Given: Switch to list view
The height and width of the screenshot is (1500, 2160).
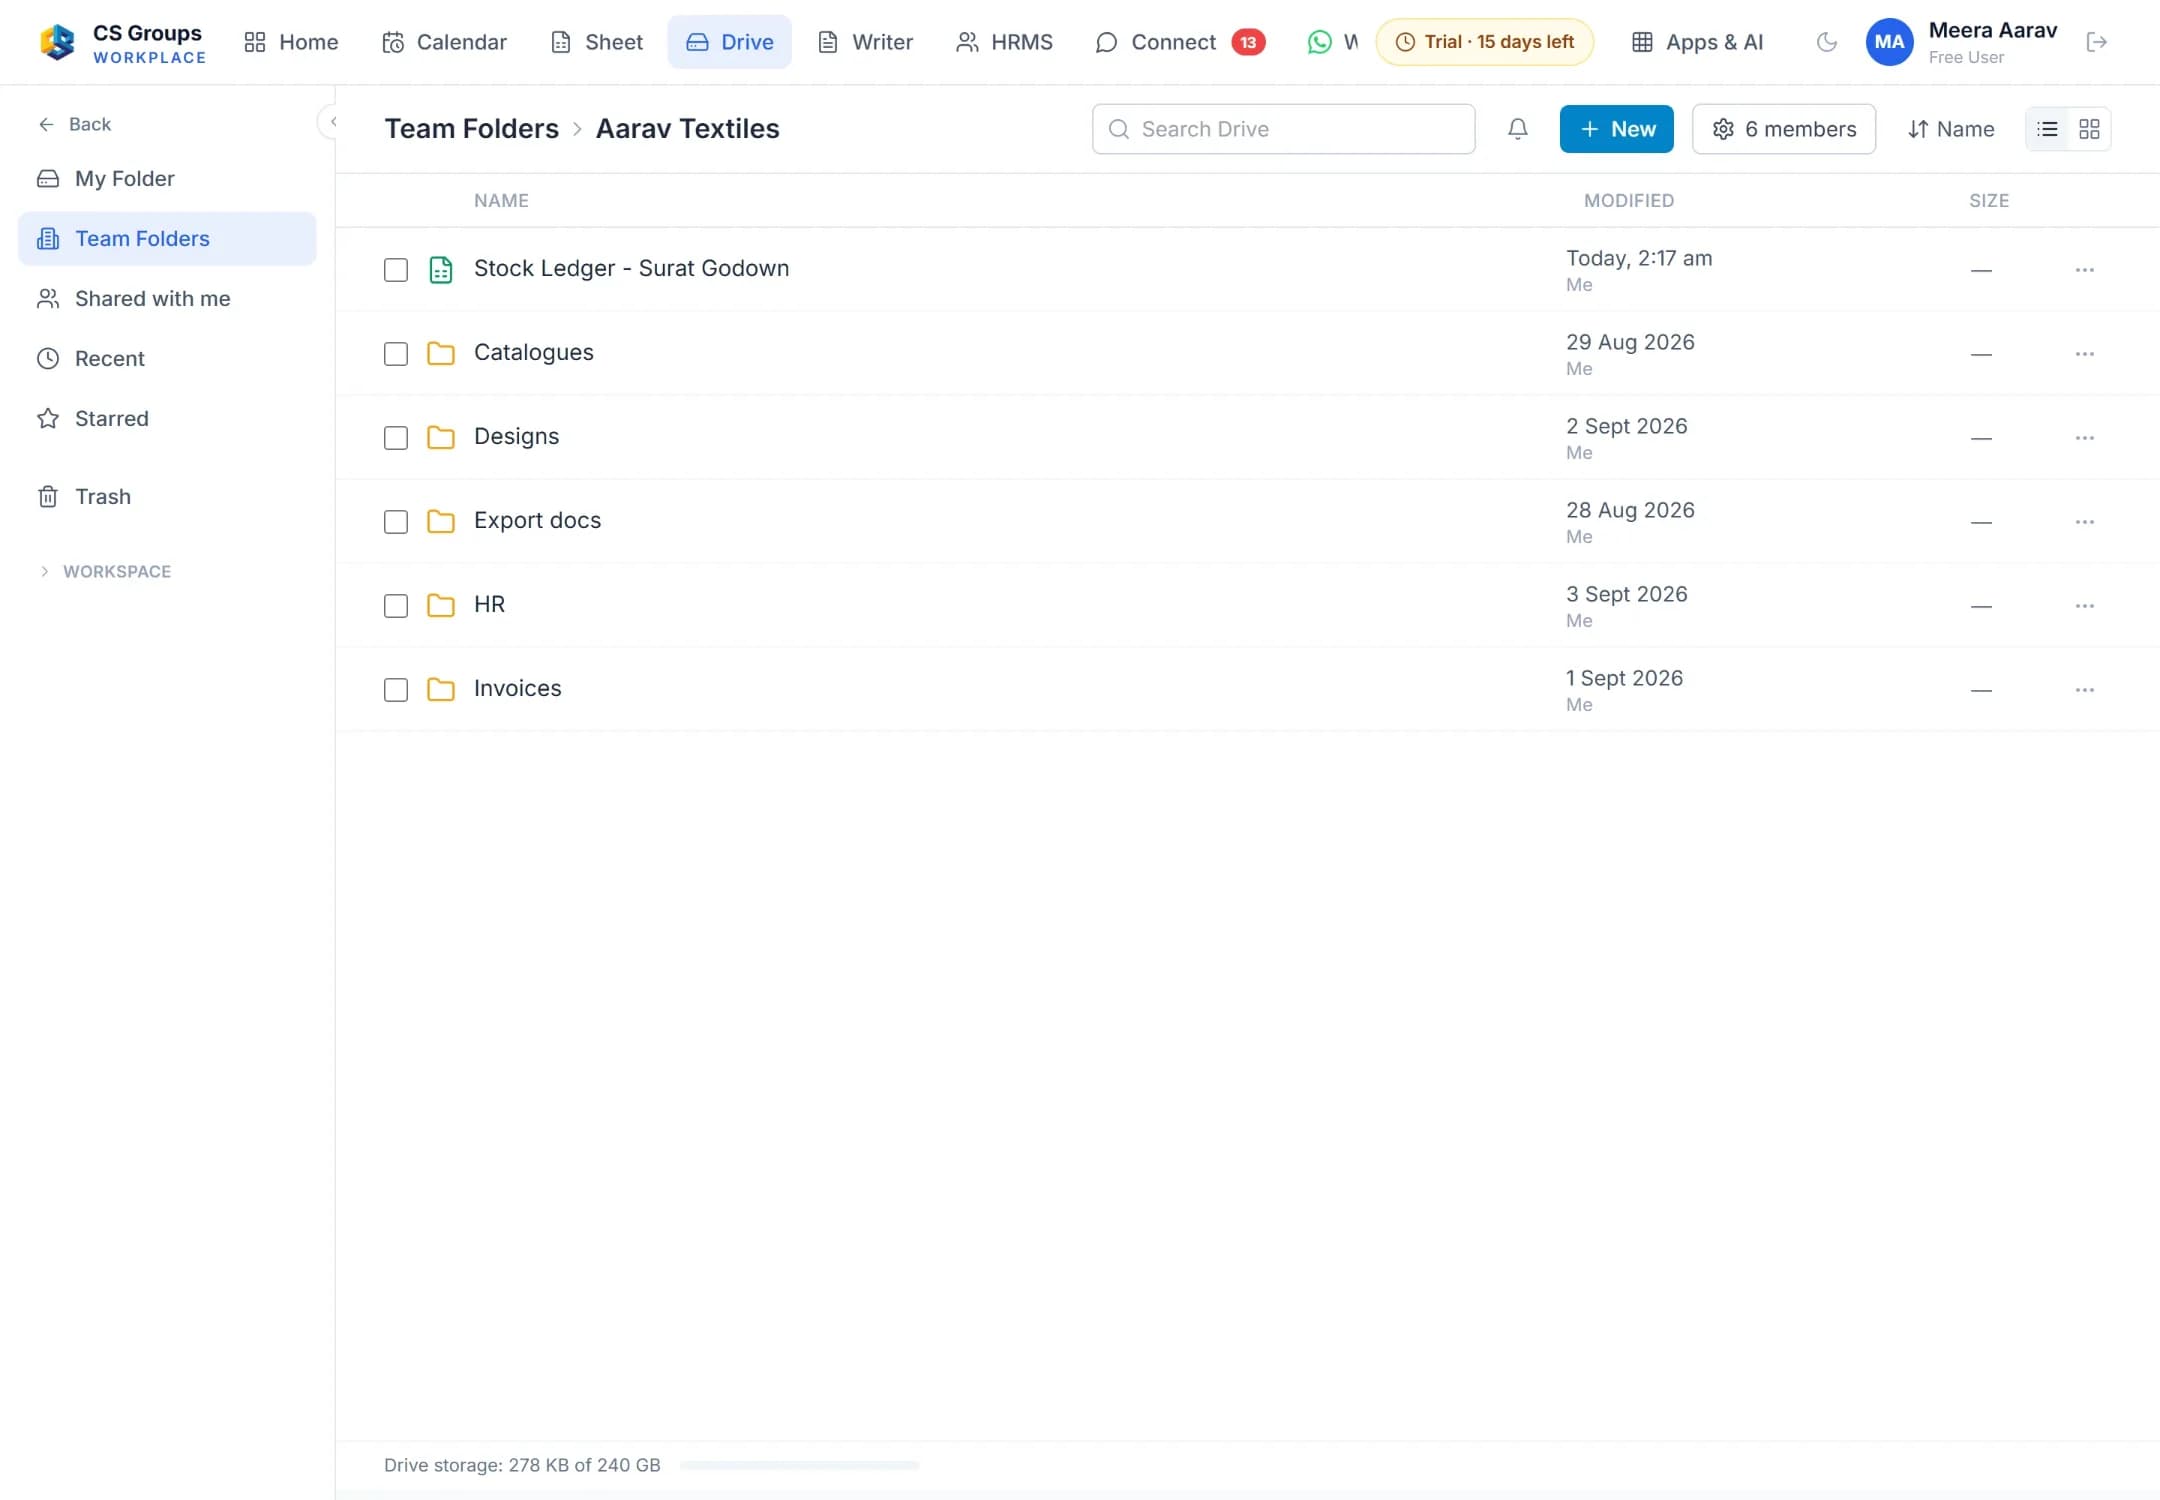Looking at the screenshot, I should [x=2047, y=129].
